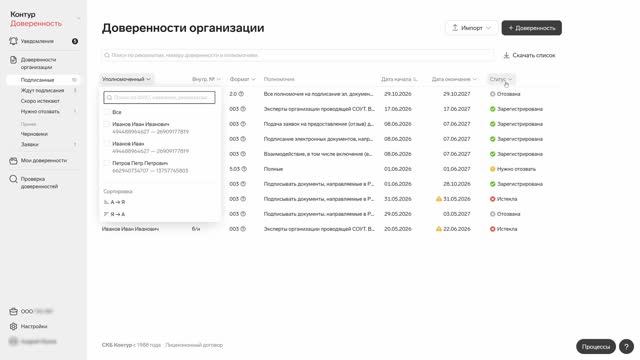Click the Подписание электронных документов row text
The height and width of the screenshot is (360, 640).
pyautogui.click(x=318, y=139)
